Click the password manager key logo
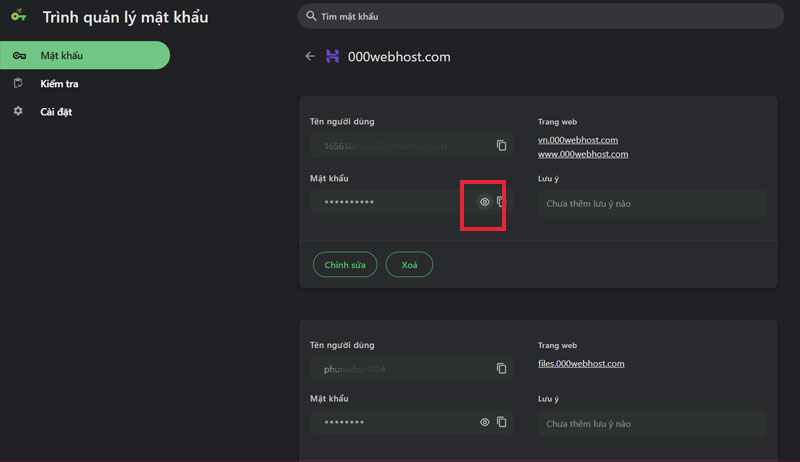The height and width of the screenshot is (462, 800). (x=18, y=16)
